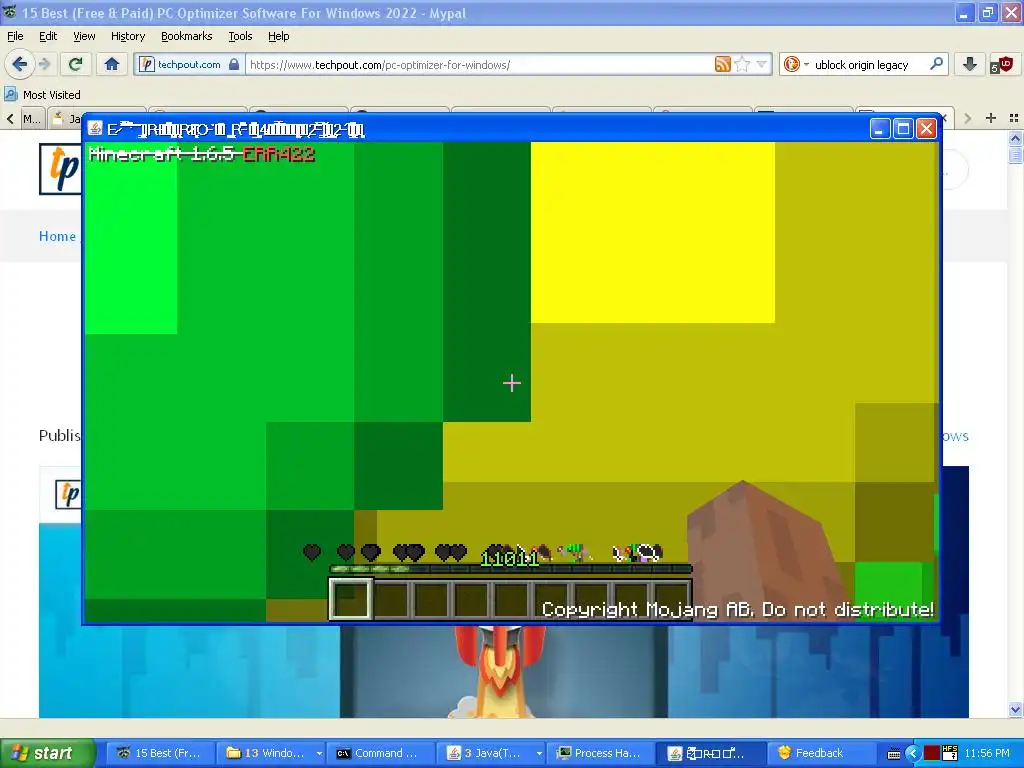Screen dimensions: 1024x768
Task: Click the small tp logo in article banner
Action: point(69,495)
